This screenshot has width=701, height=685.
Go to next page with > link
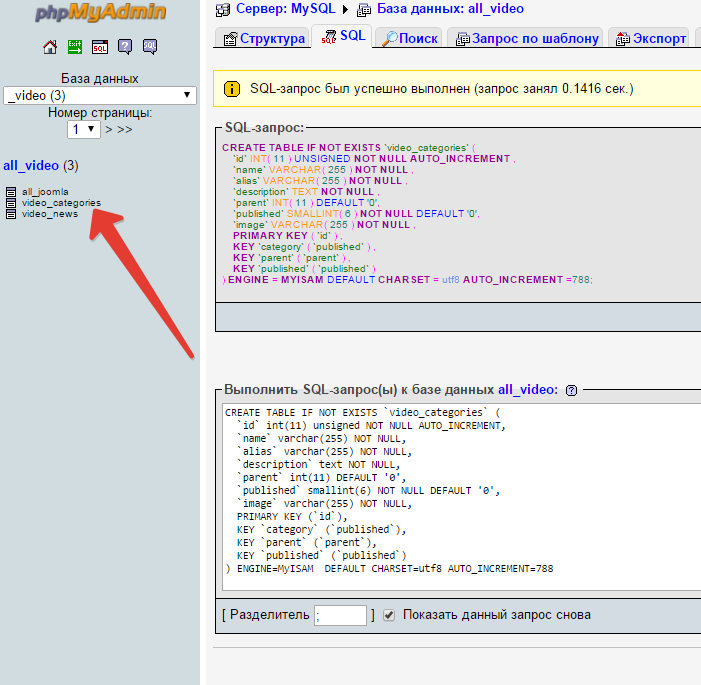[x=109, y=129]
